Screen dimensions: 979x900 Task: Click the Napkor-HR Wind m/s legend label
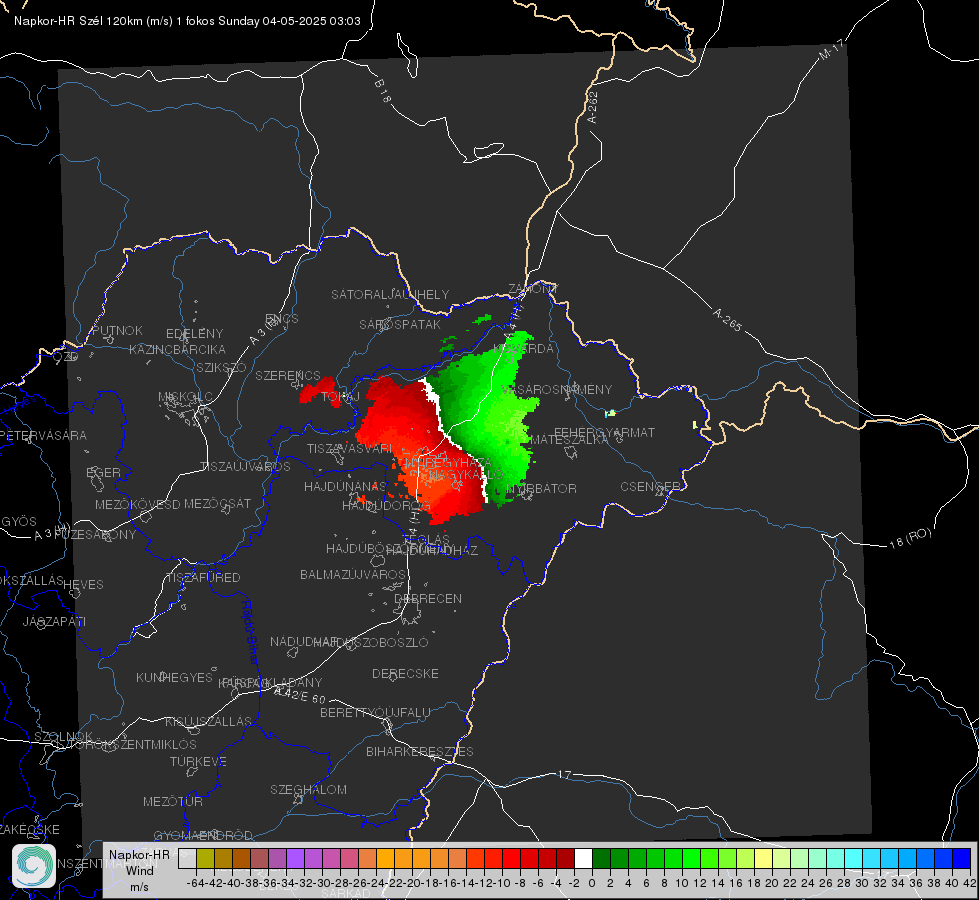(139, 870)
